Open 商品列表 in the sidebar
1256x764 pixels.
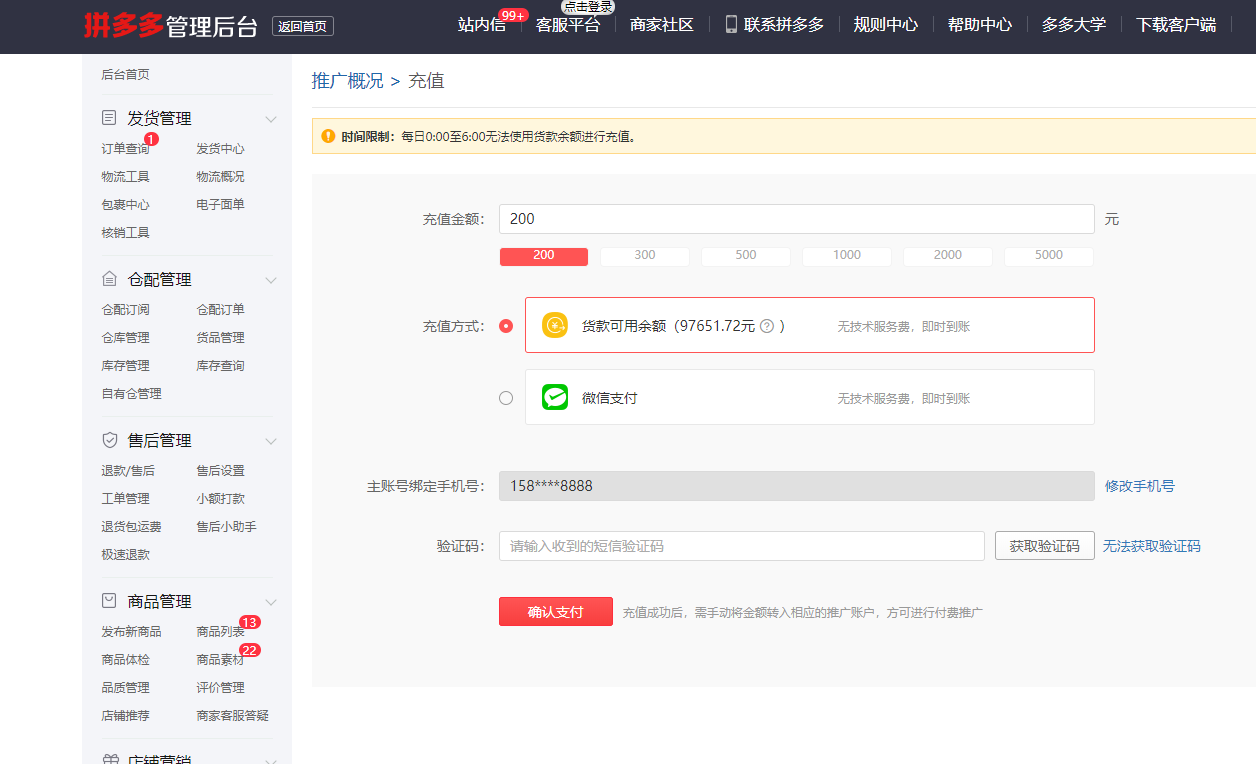click(220, 632)
